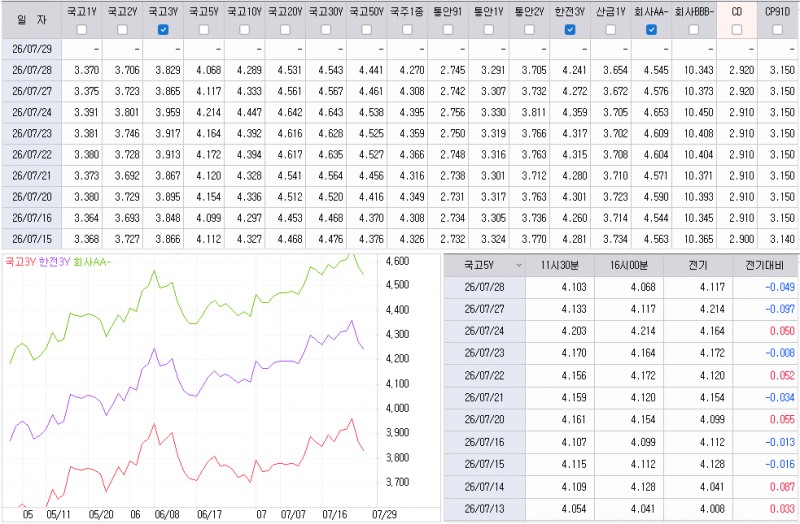
Task: Enable the 국고10Y checkbox
Action: pyautogui.click(x=244, y=30)
